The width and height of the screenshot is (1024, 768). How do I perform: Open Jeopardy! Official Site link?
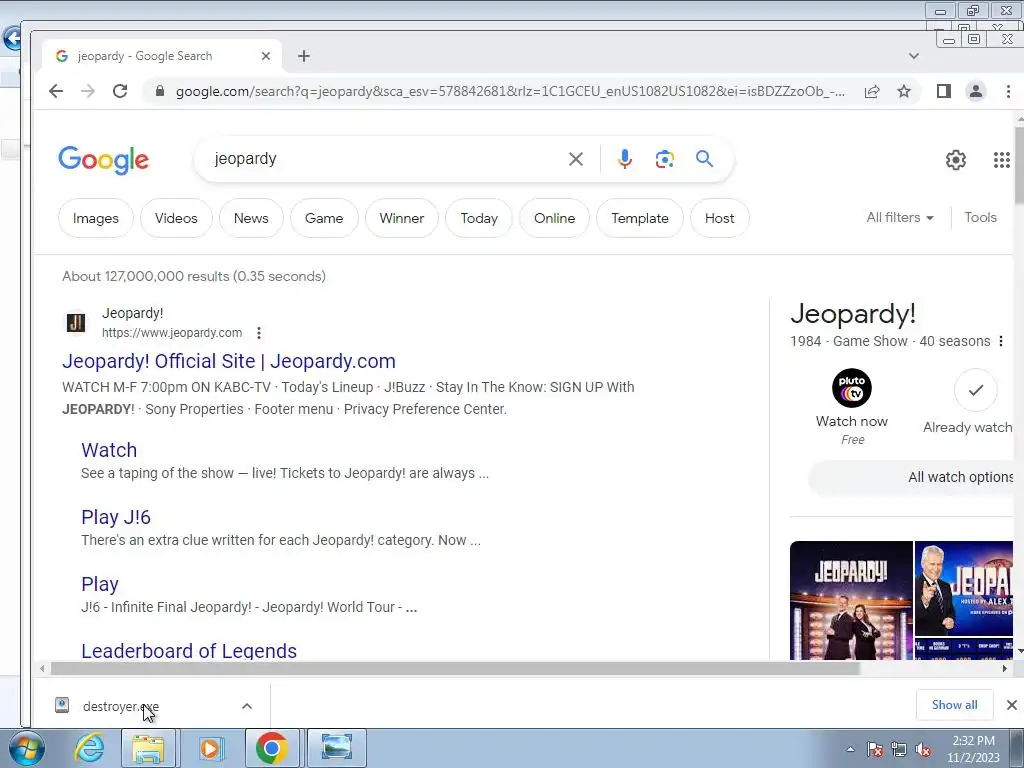[x=229, y=361]
